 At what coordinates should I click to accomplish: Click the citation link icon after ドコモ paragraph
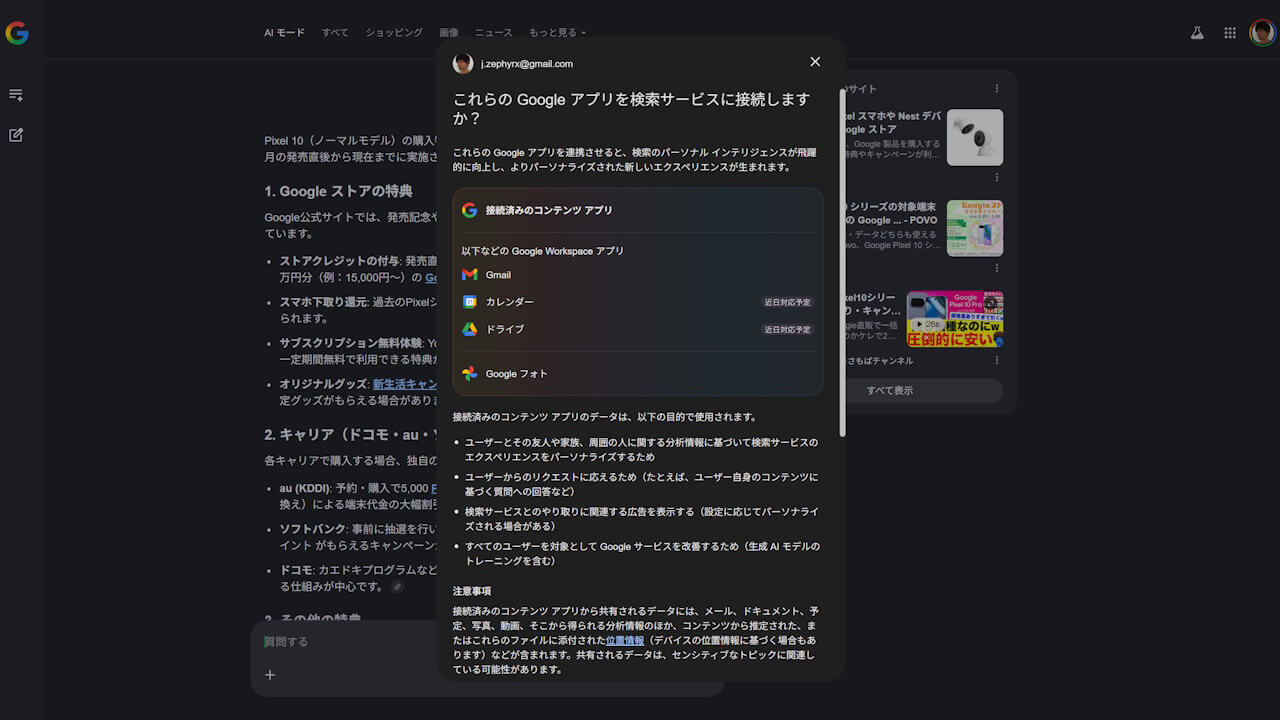pos(397,587)
